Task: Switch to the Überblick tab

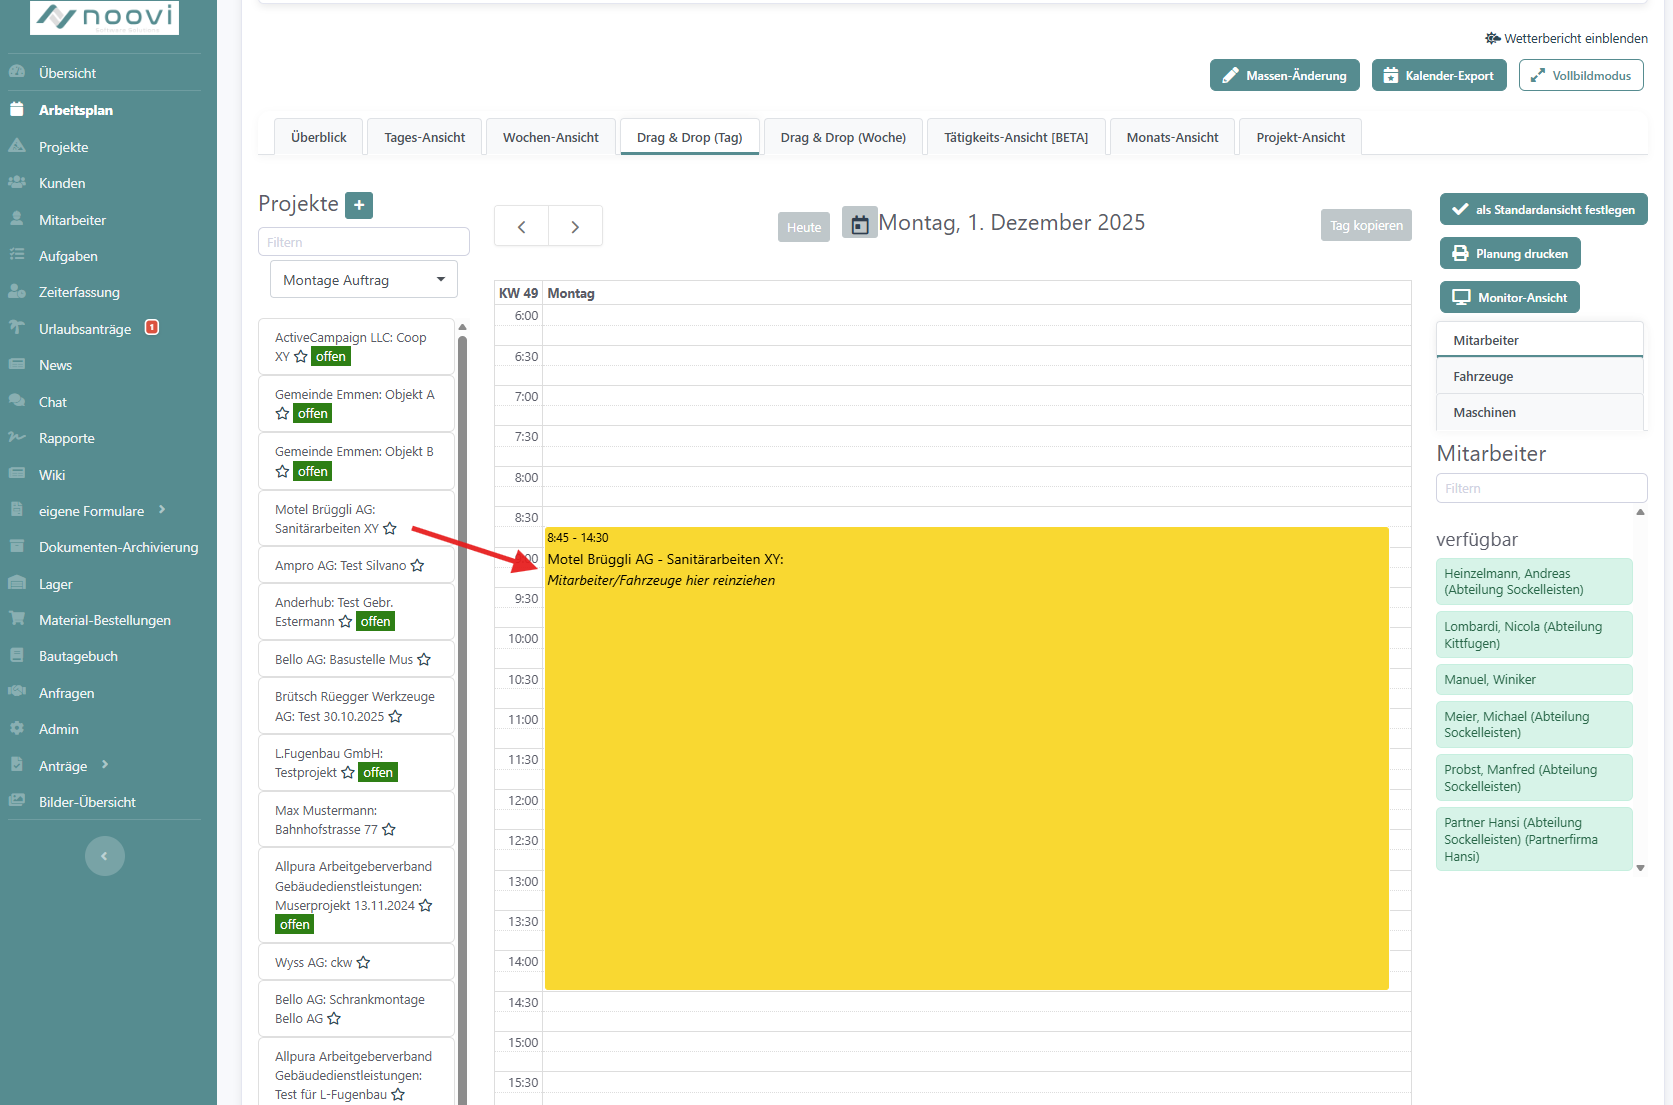Action: click(319, 137)
